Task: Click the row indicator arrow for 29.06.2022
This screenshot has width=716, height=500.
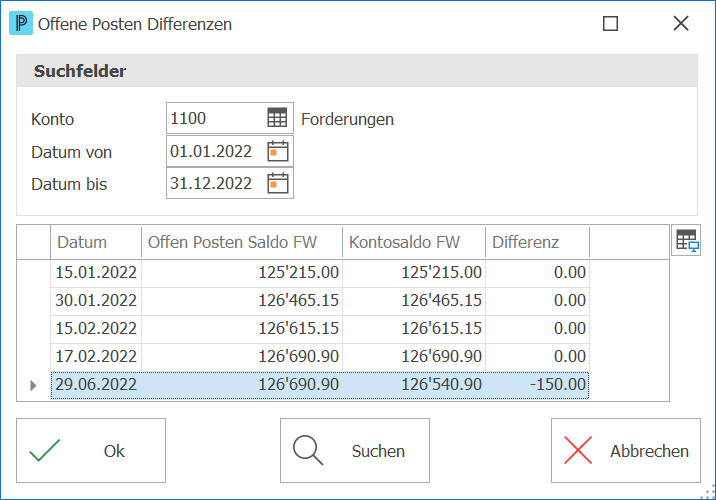Action: (x=33, y=385)
